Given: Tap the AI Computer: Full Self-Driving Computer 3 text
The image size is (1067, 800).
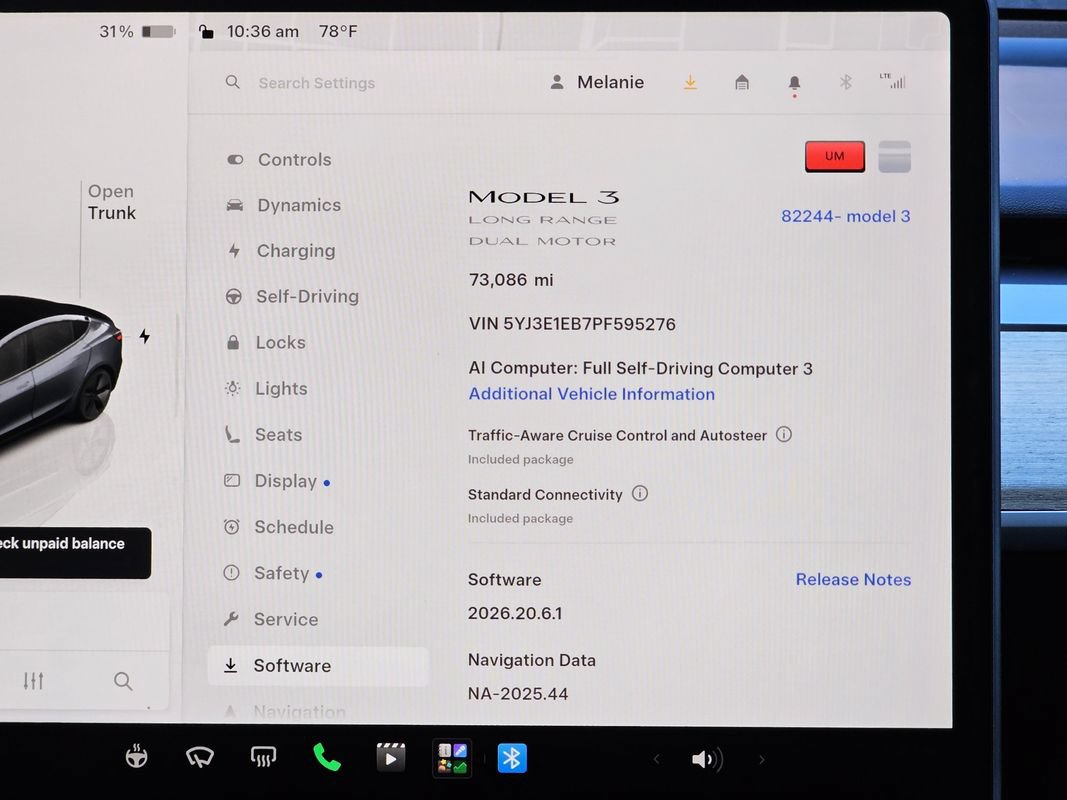Looking at the screenshot, I should coord(640,368).
